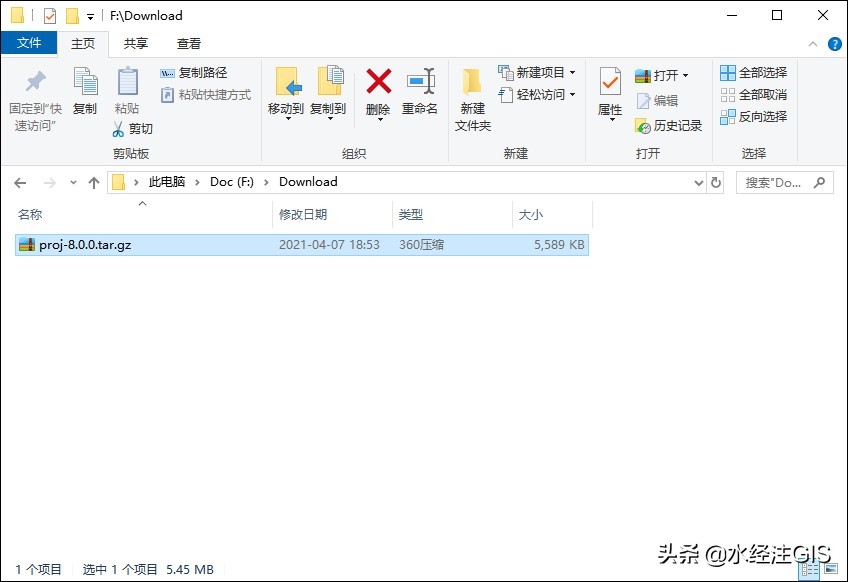The width and height of the screenshot is (848, 582).
Task: Click the Back navigation arrow
Action: [20, 183]
